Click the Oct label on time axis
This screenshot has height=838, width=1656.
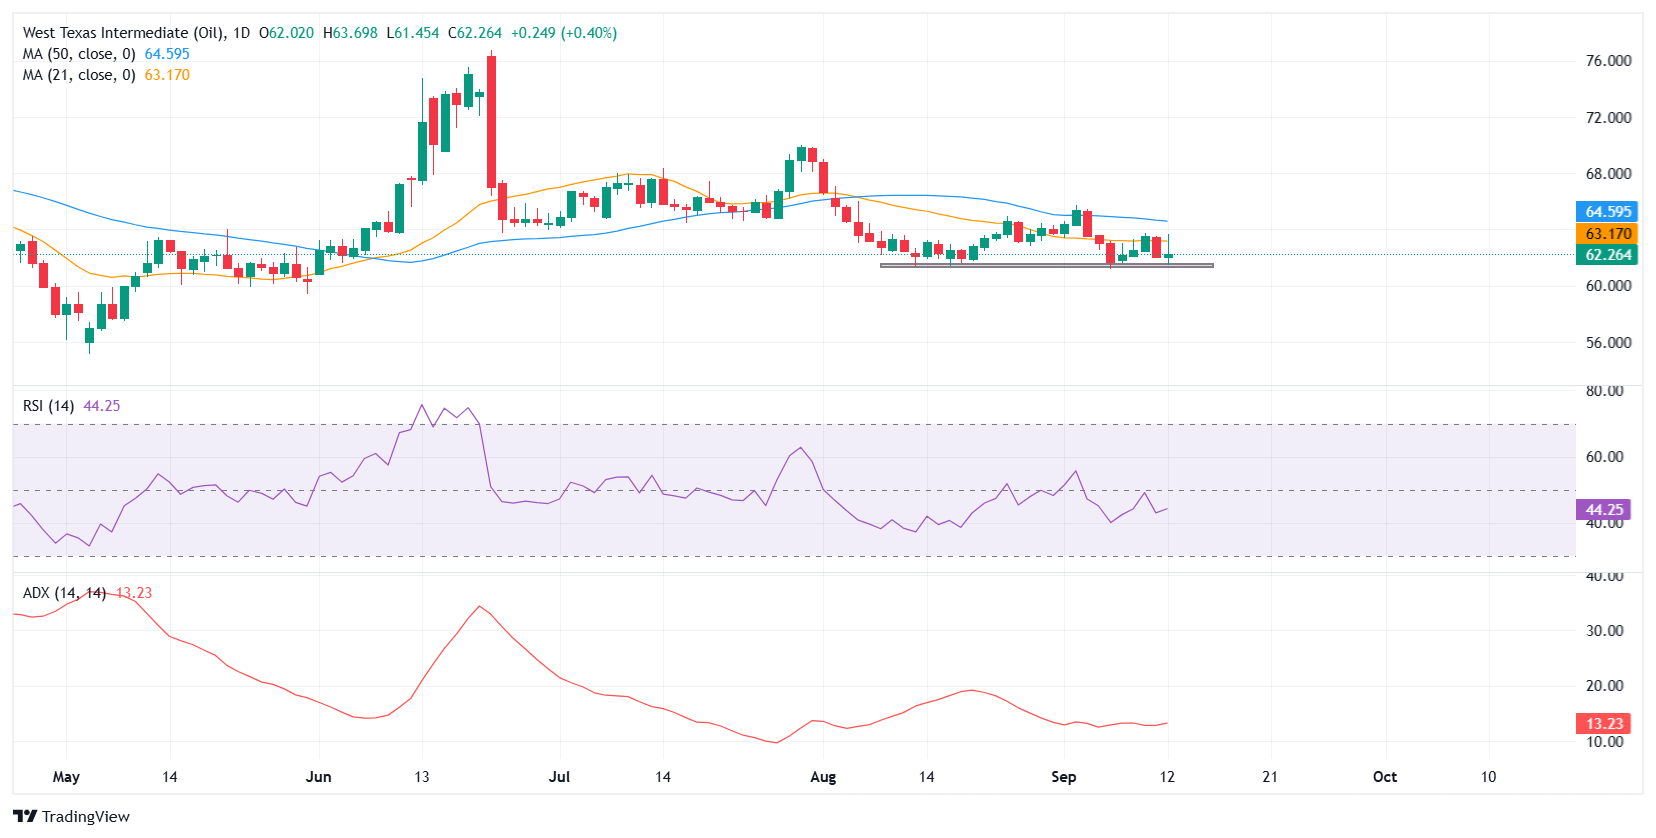1384,777
